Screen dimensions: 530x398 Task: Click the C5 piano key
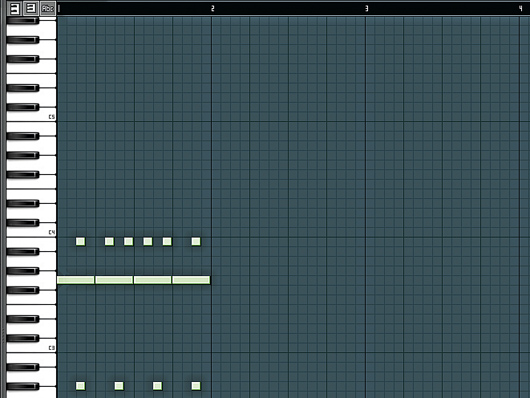pos(31,117)
